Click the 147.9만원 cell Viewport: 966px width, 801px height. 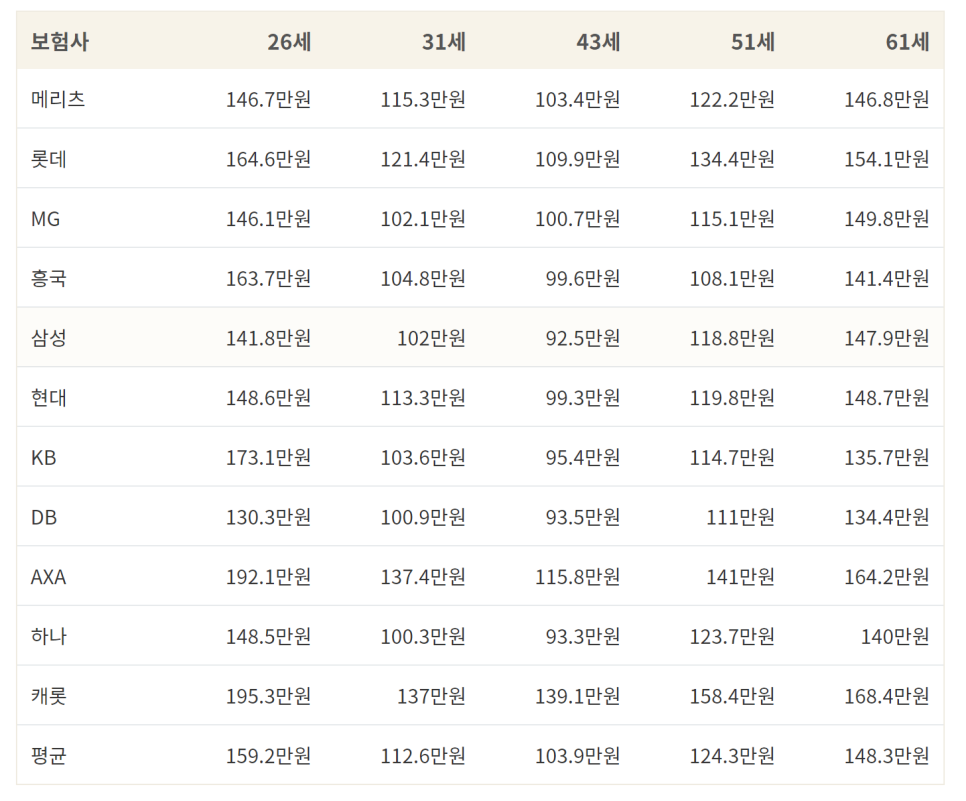pos(887,338)
